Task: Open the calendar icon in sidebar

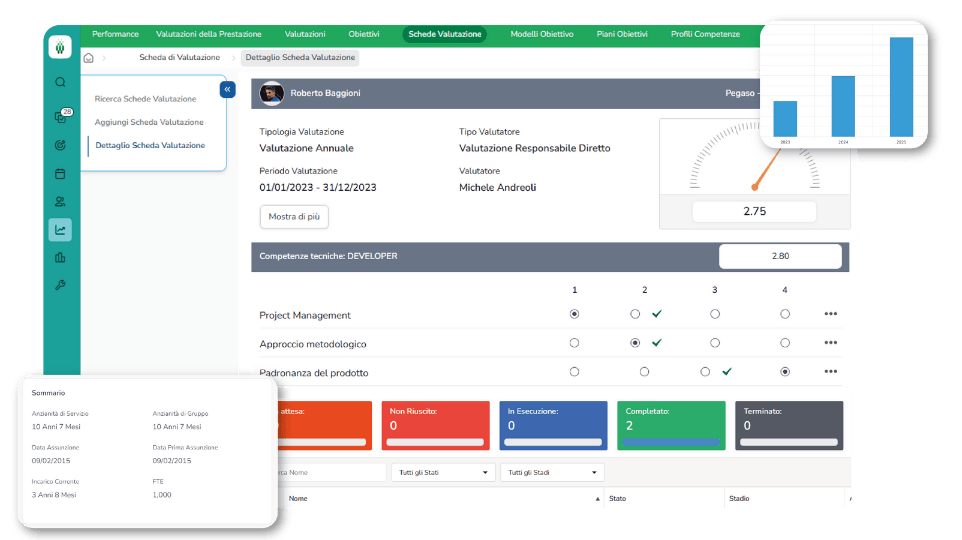Action: (60, 173)
